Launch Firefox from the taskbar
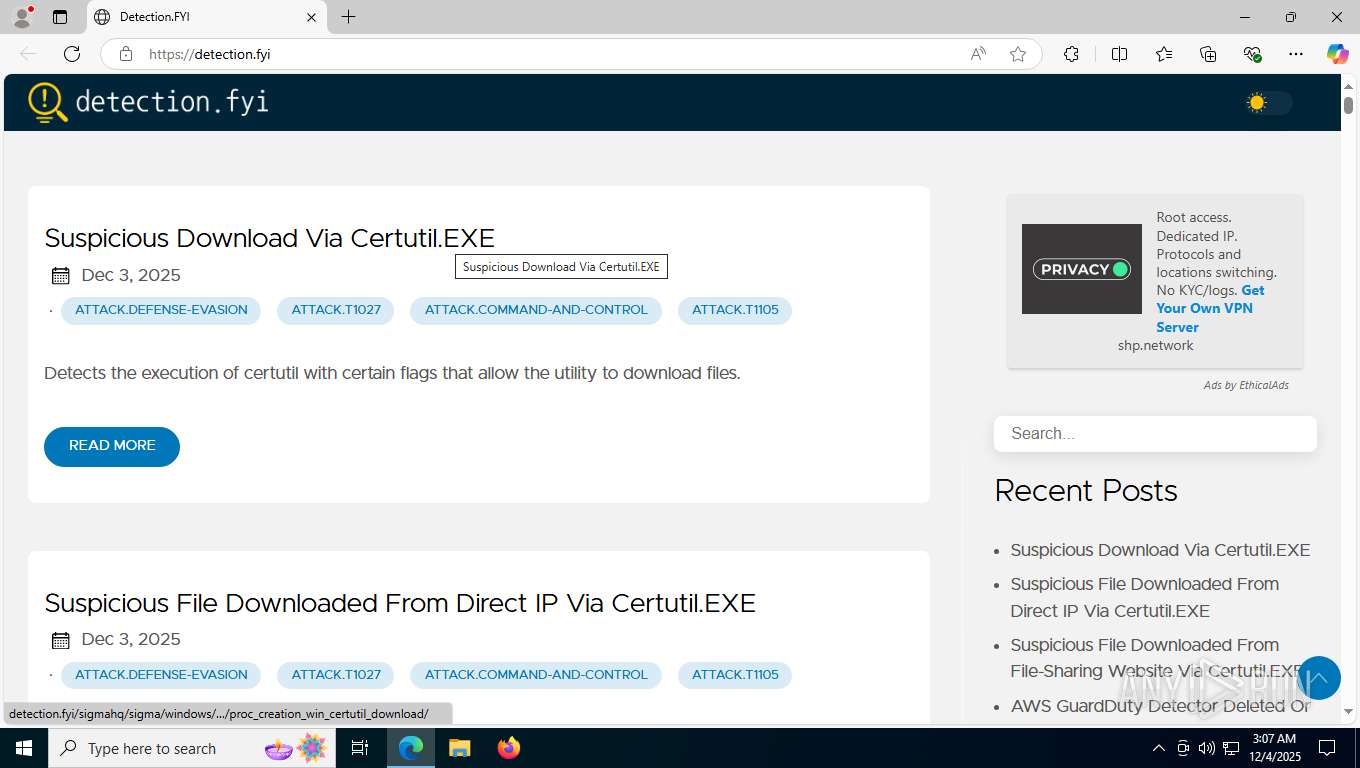 [x=508, y=748]
